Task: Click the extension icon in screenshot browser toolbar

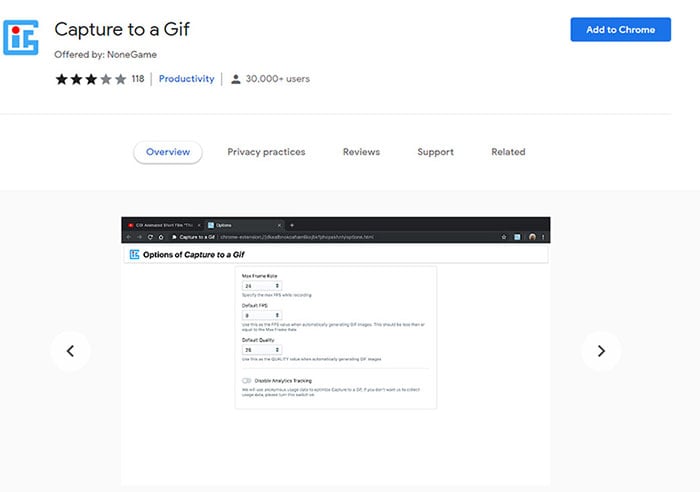Action: (x=517, y=237)
